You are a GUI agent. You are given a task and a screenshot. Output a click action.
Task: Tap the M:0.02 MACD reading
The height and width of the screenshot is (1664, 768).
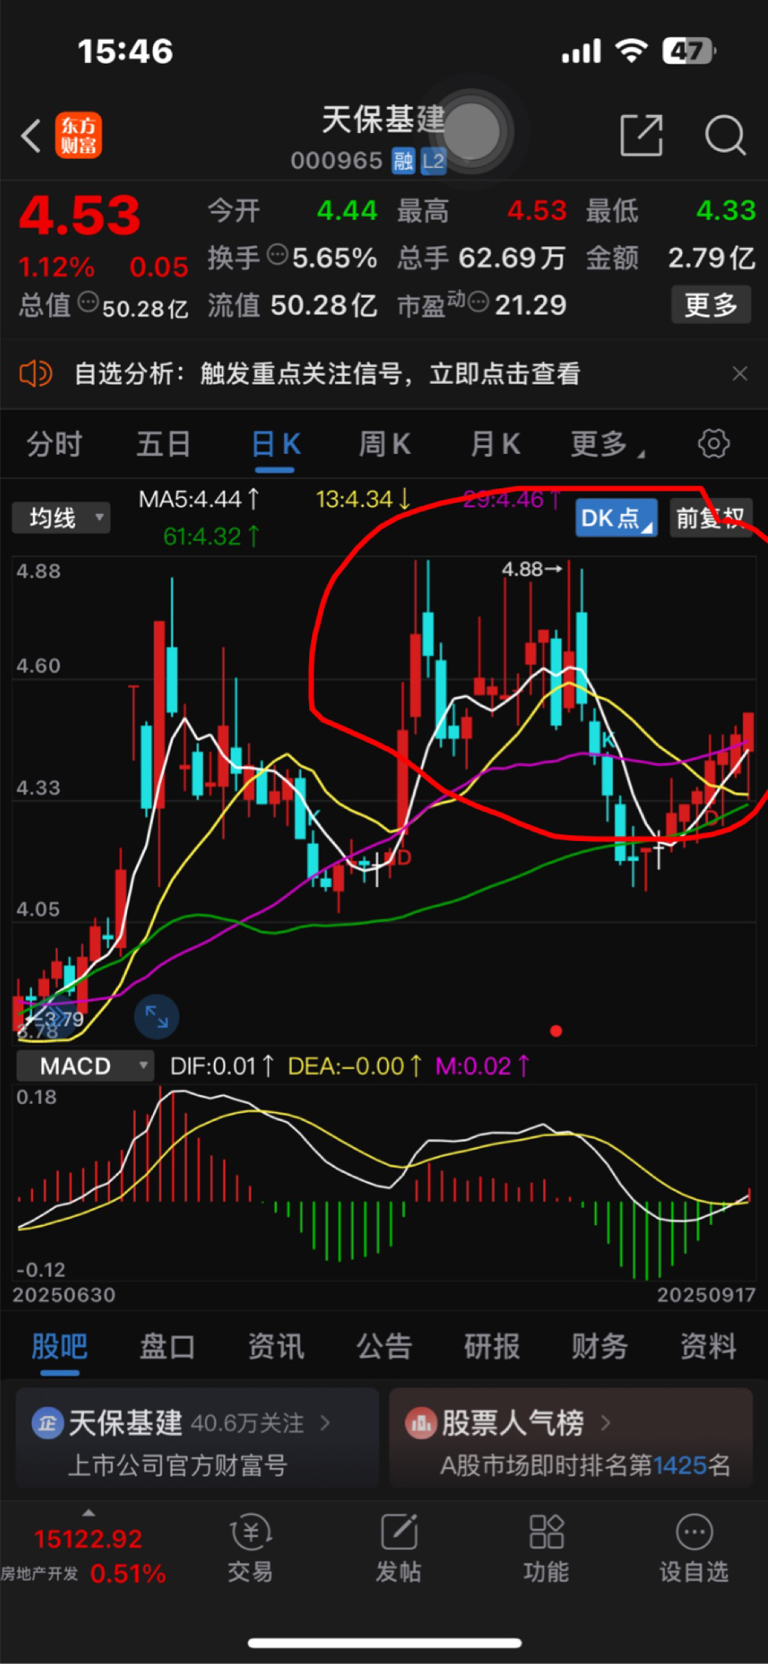point(483,1066)
